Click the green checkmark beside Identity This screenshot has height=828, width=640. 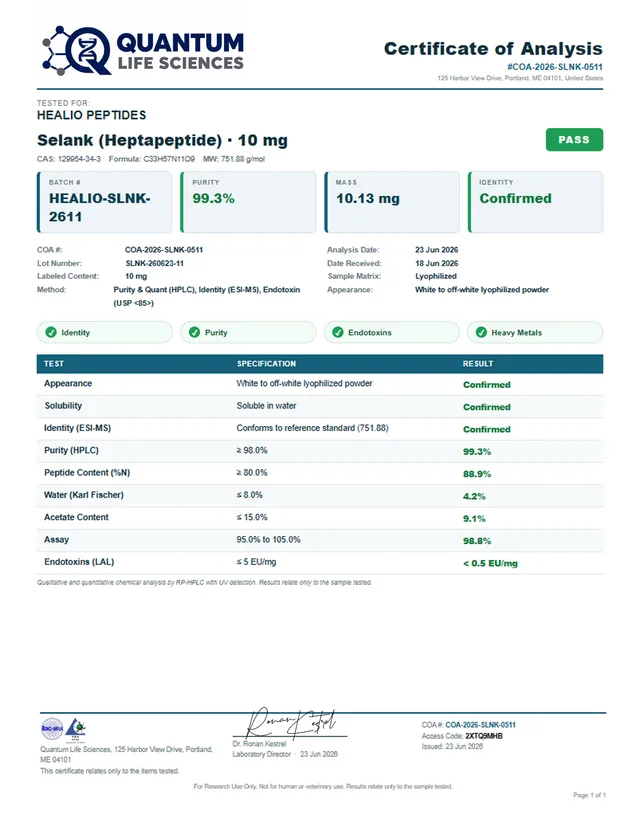pos(51,332)
